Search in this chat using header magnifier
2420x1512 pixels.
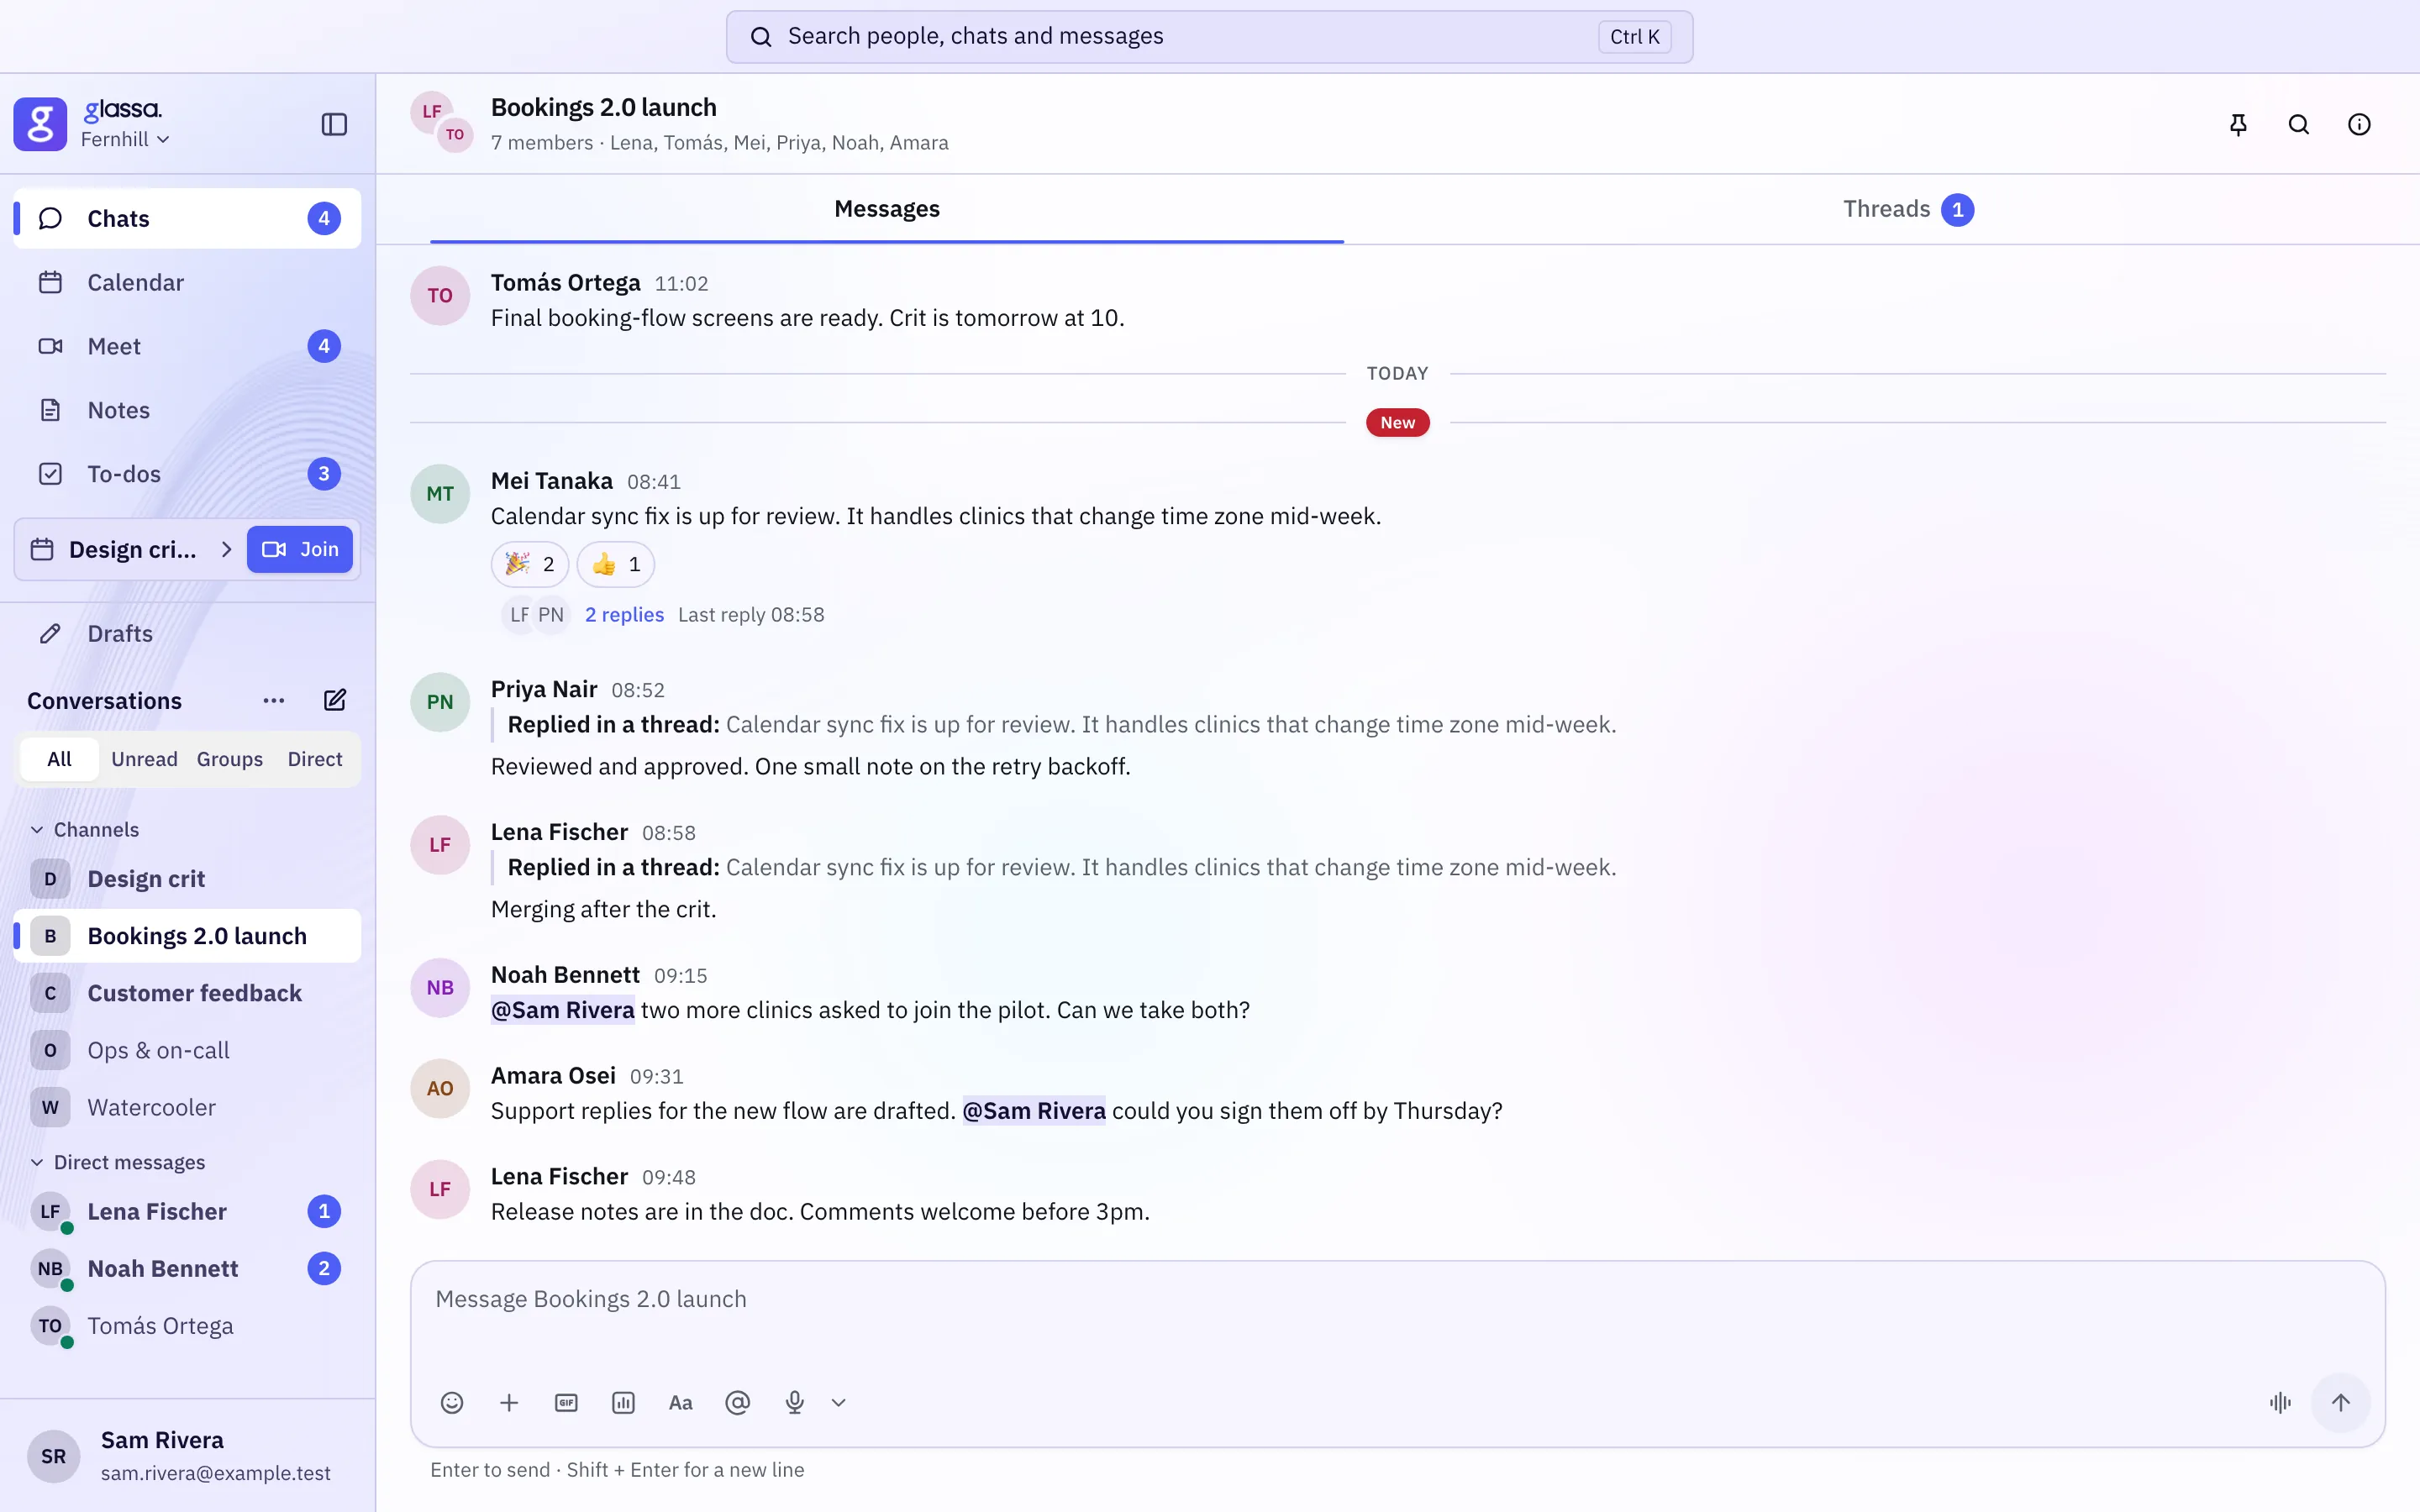tap(2299, 124)
